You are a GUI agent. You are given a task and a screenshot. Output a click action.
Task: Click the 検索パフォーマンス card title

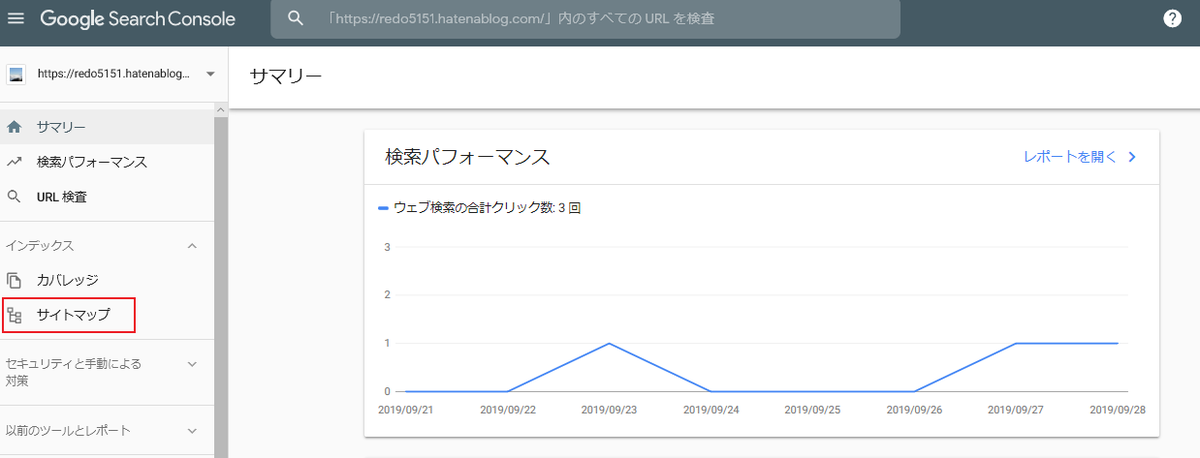click(468, 157)
